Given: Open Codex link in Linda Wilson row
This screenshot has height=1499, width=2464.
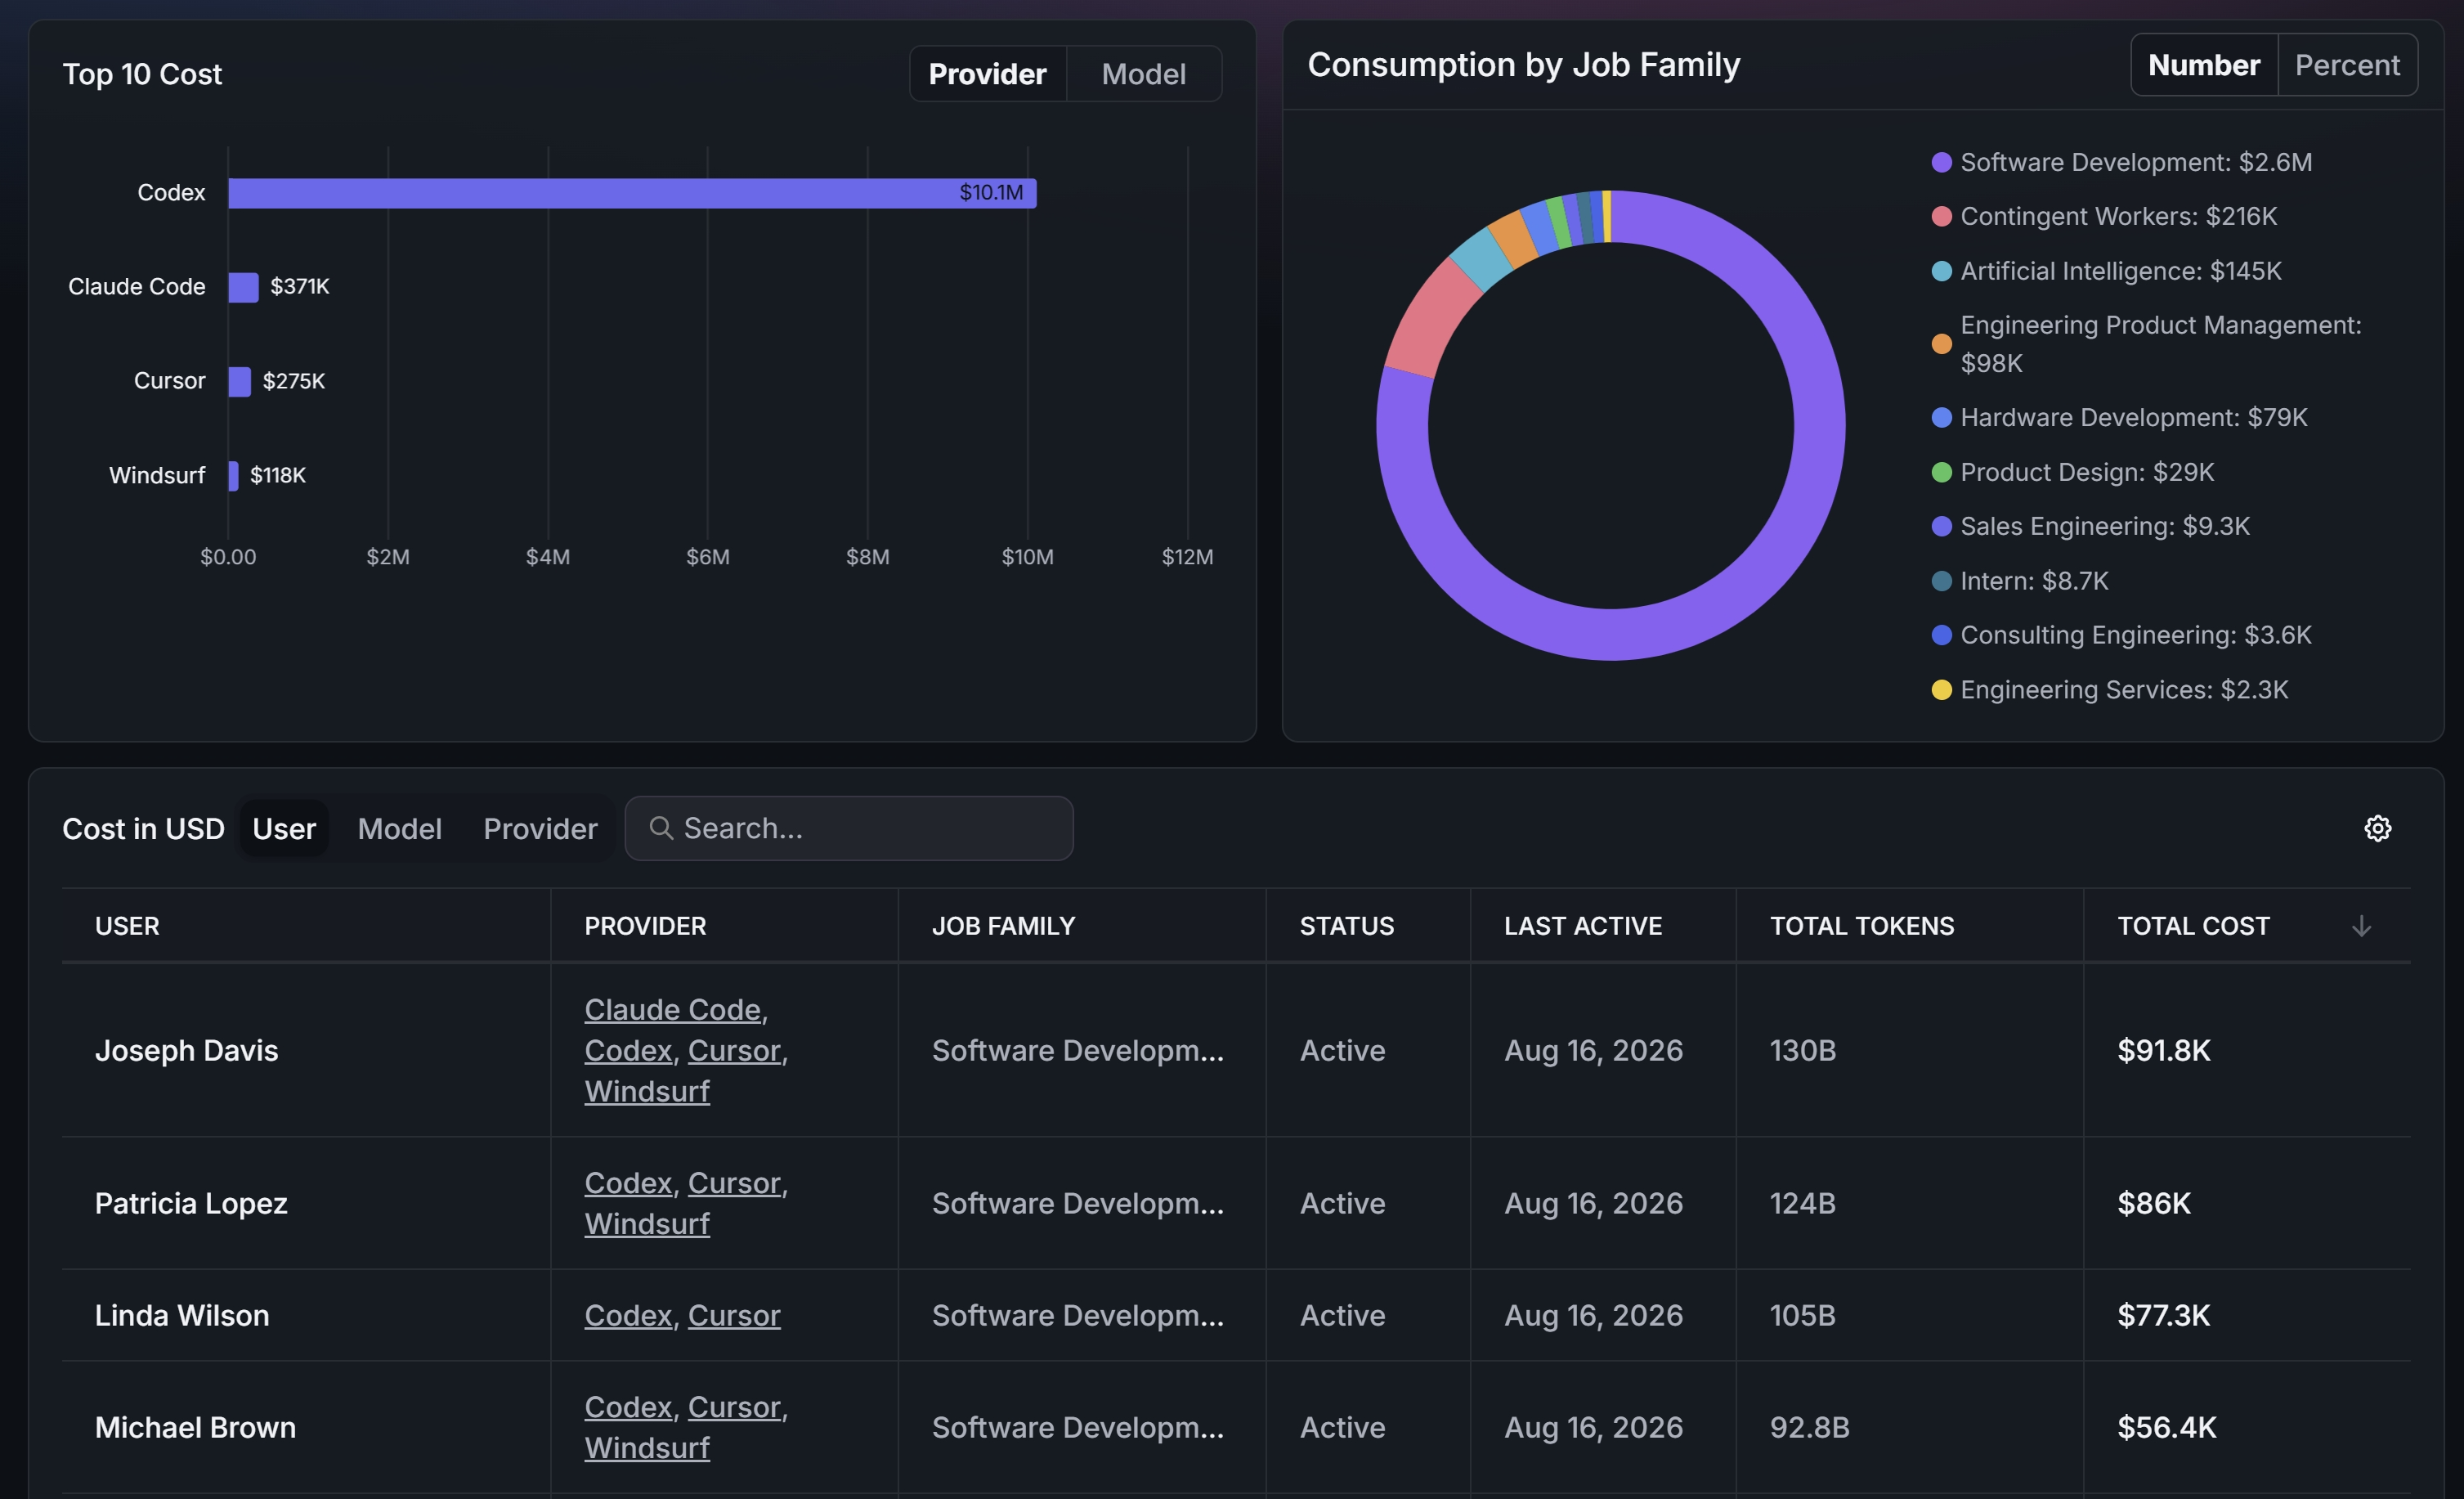Looking at the screenshot, I should pyautogui.click(x=628, y=1315).
